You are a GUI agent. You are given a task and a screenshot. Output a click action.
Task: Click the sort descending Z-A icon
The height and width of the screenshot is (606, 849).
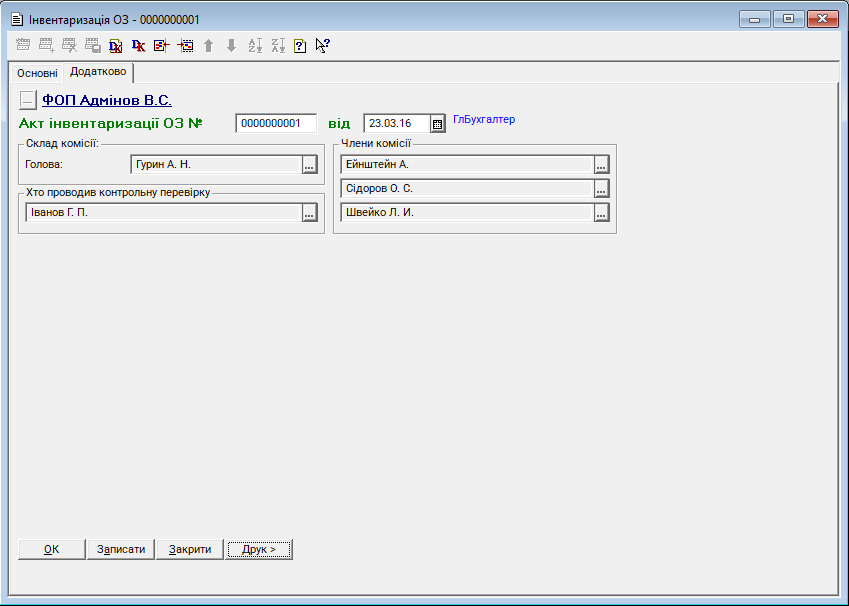(x=277, y=45)
